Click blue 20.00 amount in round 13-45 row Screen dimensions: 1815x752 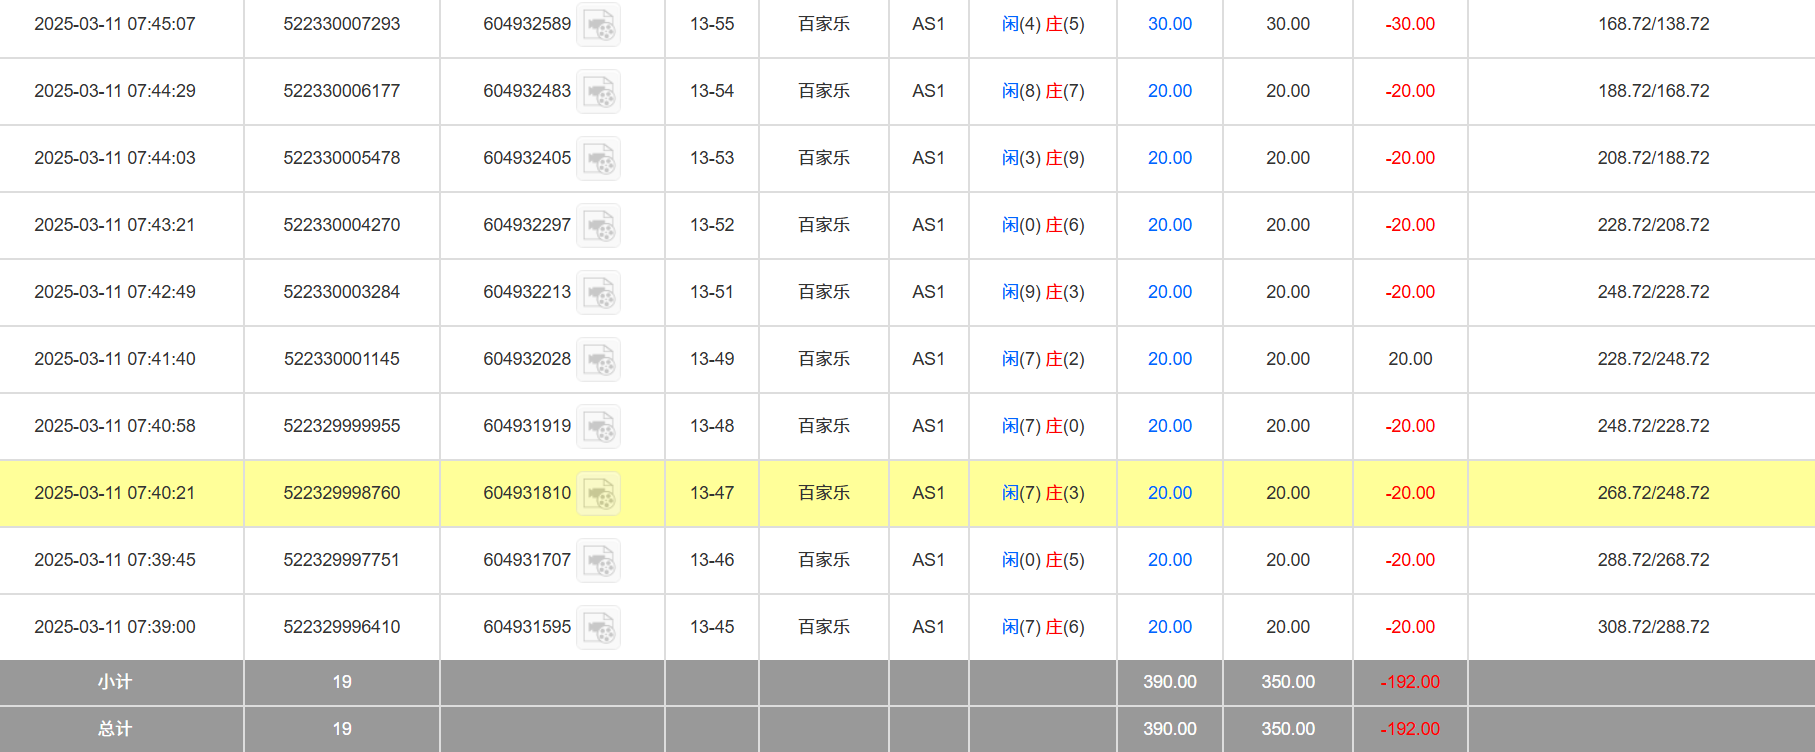(1169, 627)
